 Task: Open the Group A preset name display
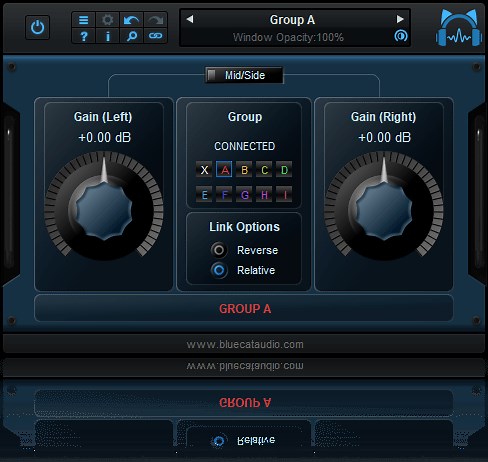292,20
